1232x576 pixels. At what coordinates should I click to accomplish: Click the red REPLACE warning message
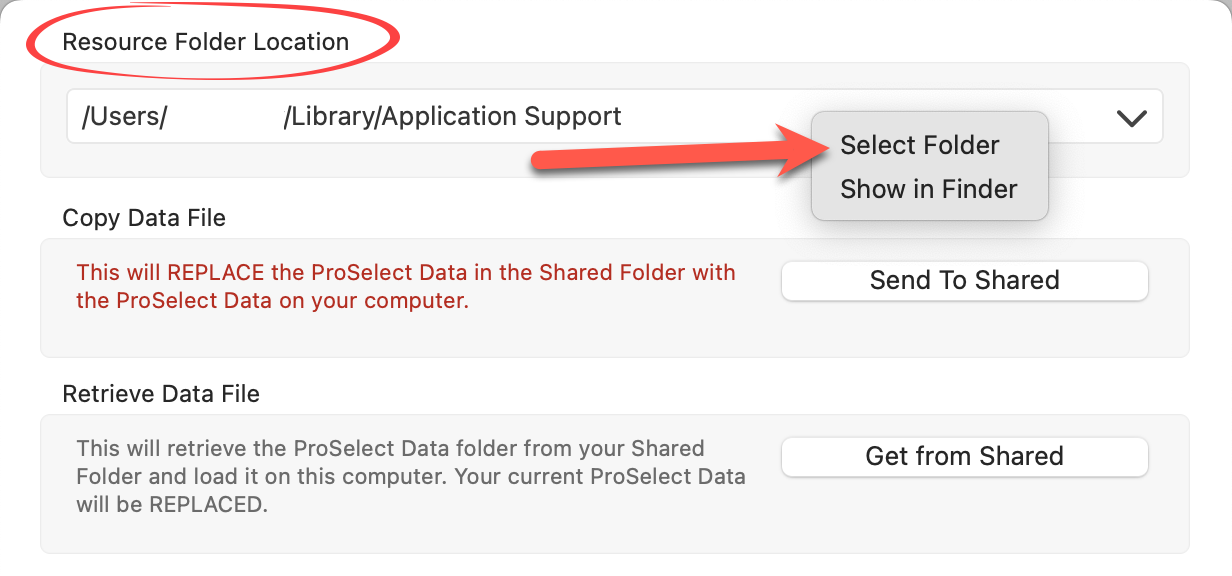point(405,286)
